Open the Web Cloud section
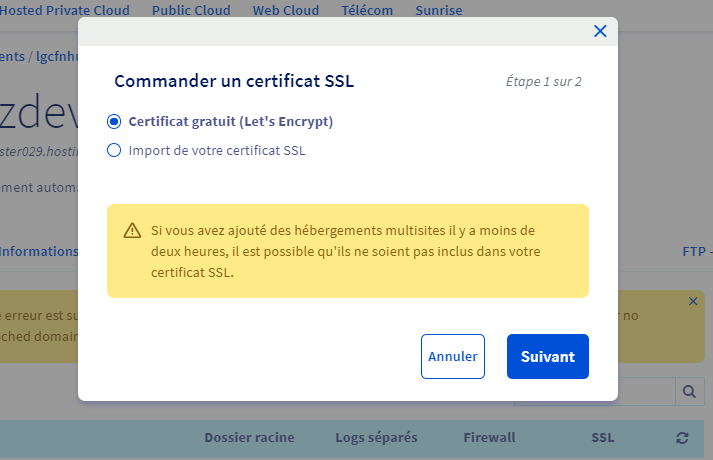Screen dimensions: 713x460 [286, 11]
